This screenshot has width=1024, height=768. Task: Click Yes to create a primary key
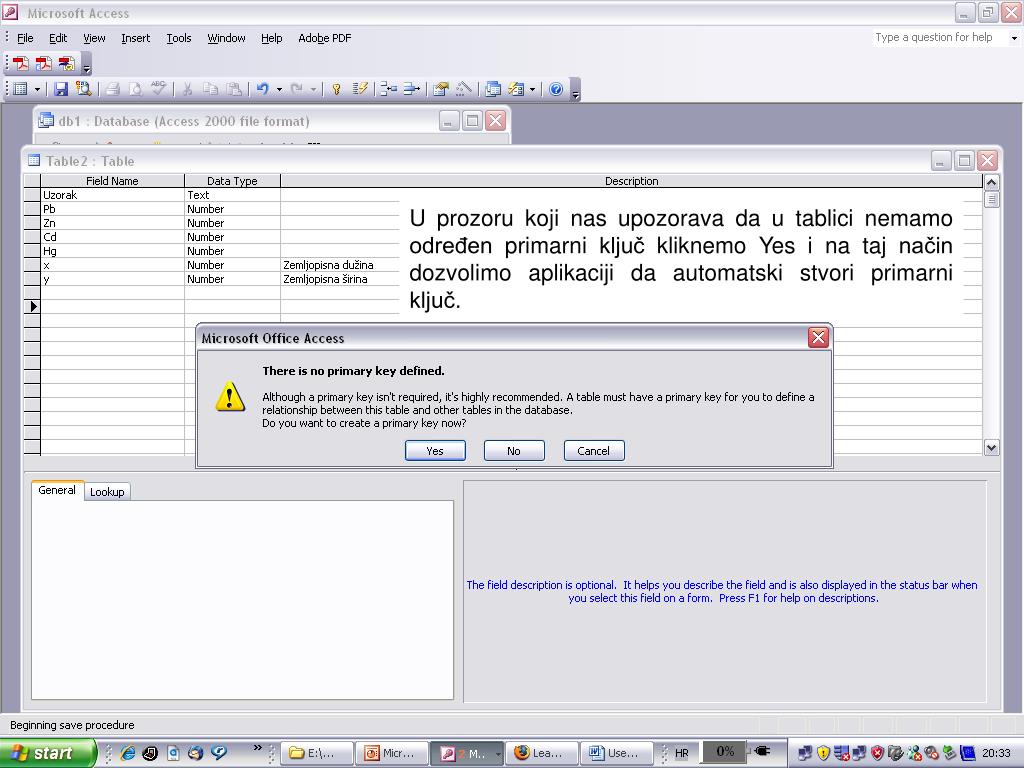pyautogui.click(x=435, y=451)
